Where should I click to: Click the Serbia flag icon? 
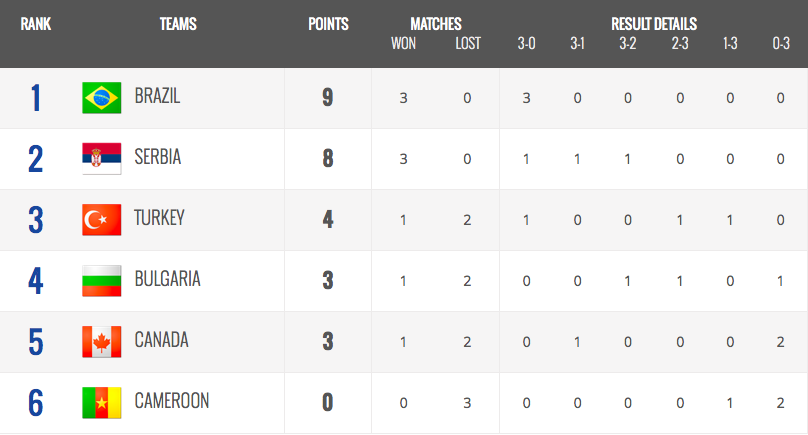point(102,159)
